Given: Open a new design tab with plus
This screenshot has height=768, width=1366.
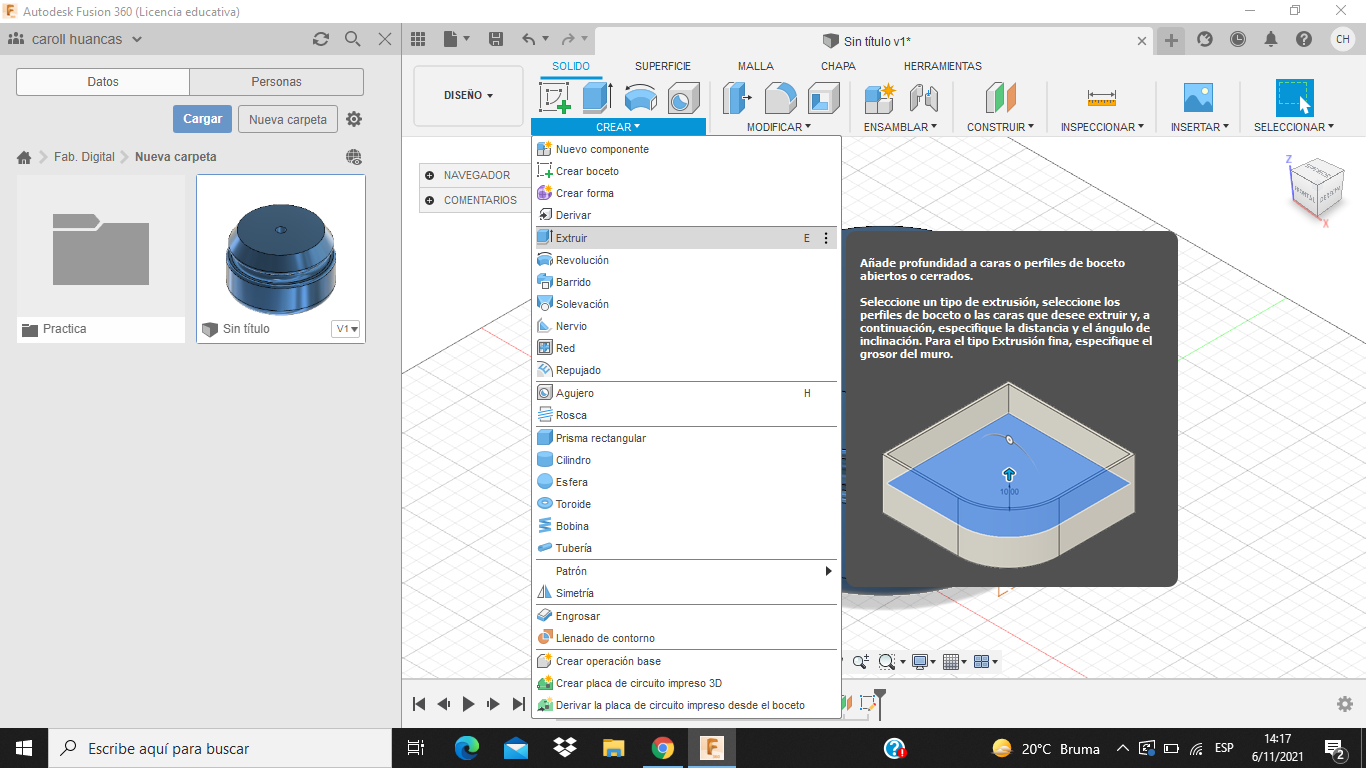Looking at the screenshot, I should 1171,40.
